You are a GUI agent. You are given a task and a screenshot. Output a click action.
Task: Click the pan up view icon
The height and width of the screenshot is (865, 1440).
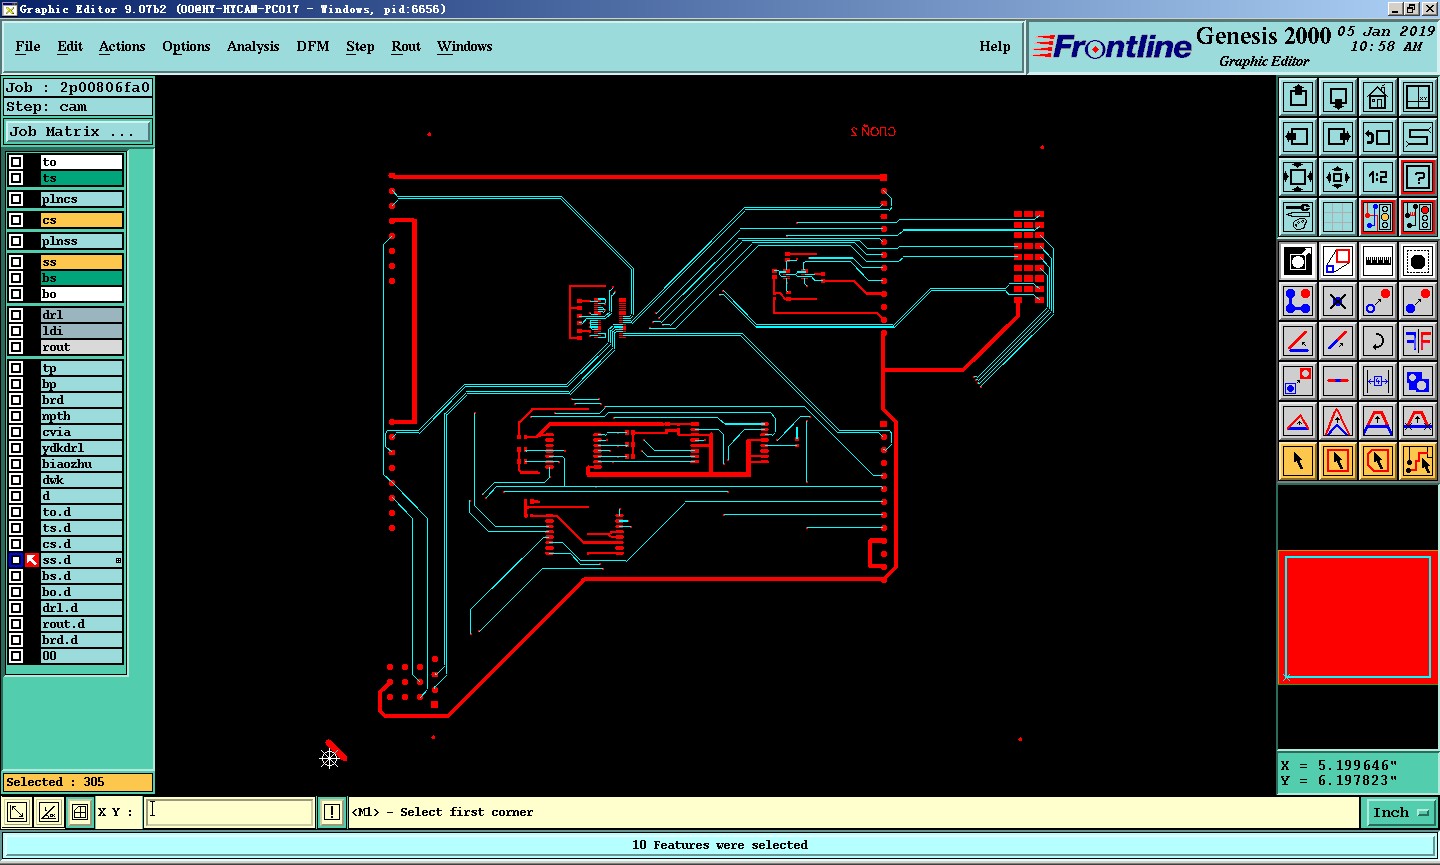click(1298, 97)
